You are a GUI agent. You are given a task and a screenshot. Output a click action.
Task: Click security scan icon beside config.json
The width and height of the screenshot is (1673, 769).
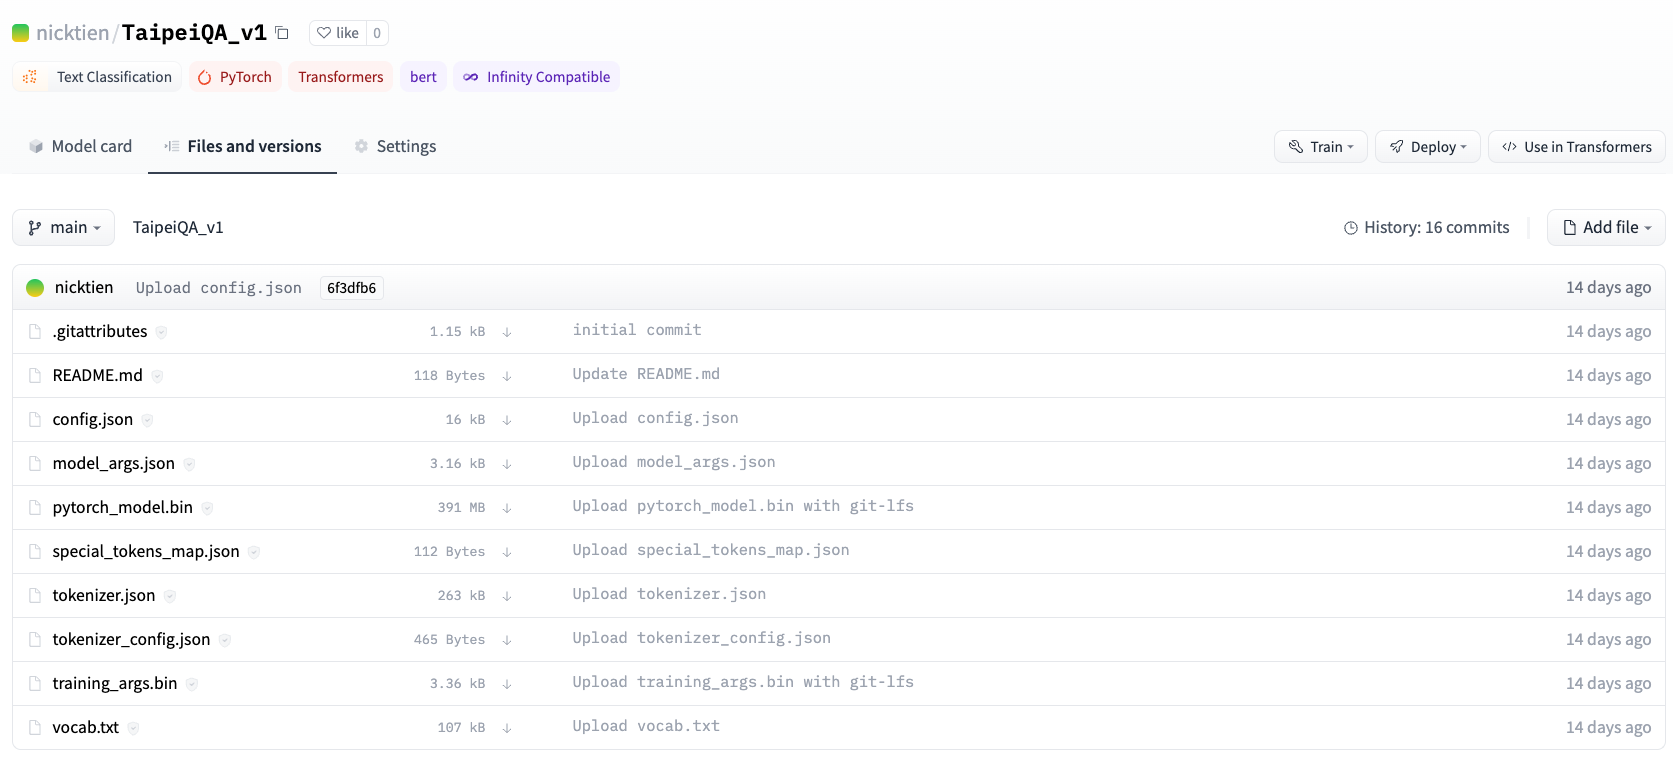(x=147, y=420)
